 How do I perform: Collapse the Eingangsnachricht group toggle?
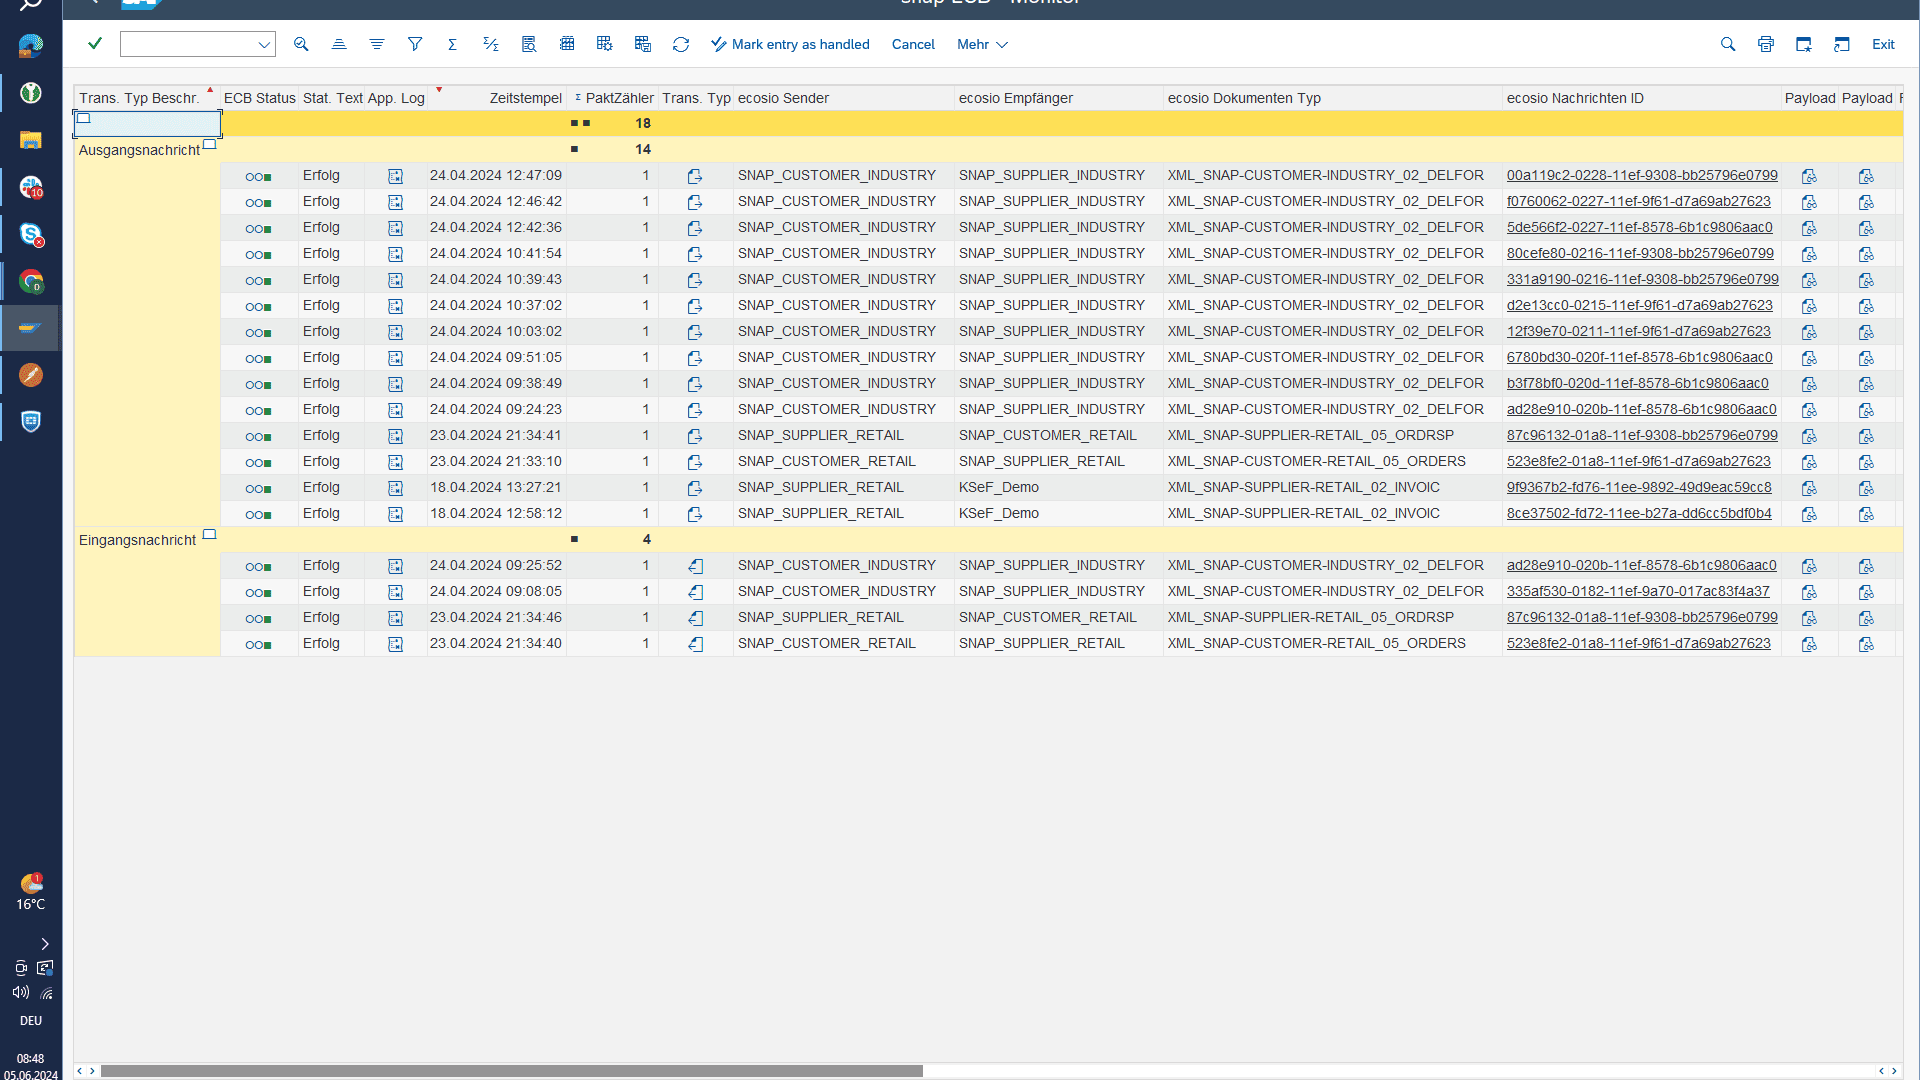[x=209, y=535]
